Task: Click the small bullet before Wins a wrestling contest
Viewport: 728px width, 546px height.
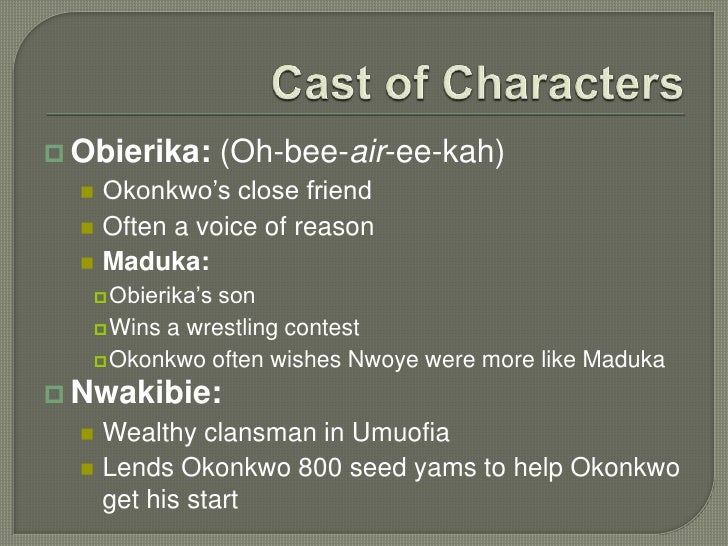Action: pos(100,329)
